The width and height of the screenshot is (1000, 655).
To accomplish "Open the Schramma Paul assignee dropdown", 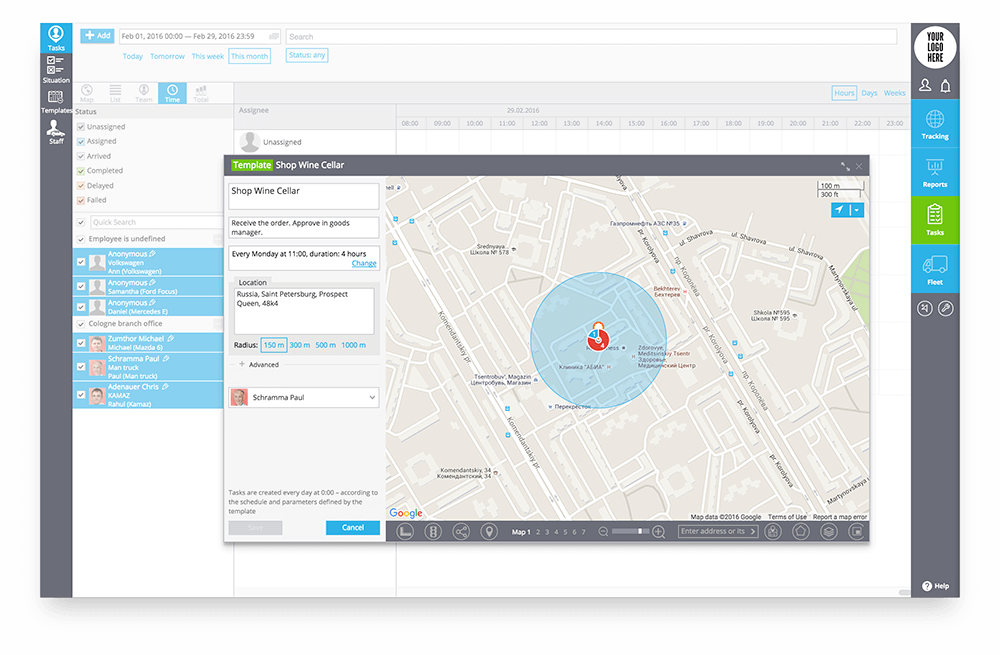I will tap(304, 398).
